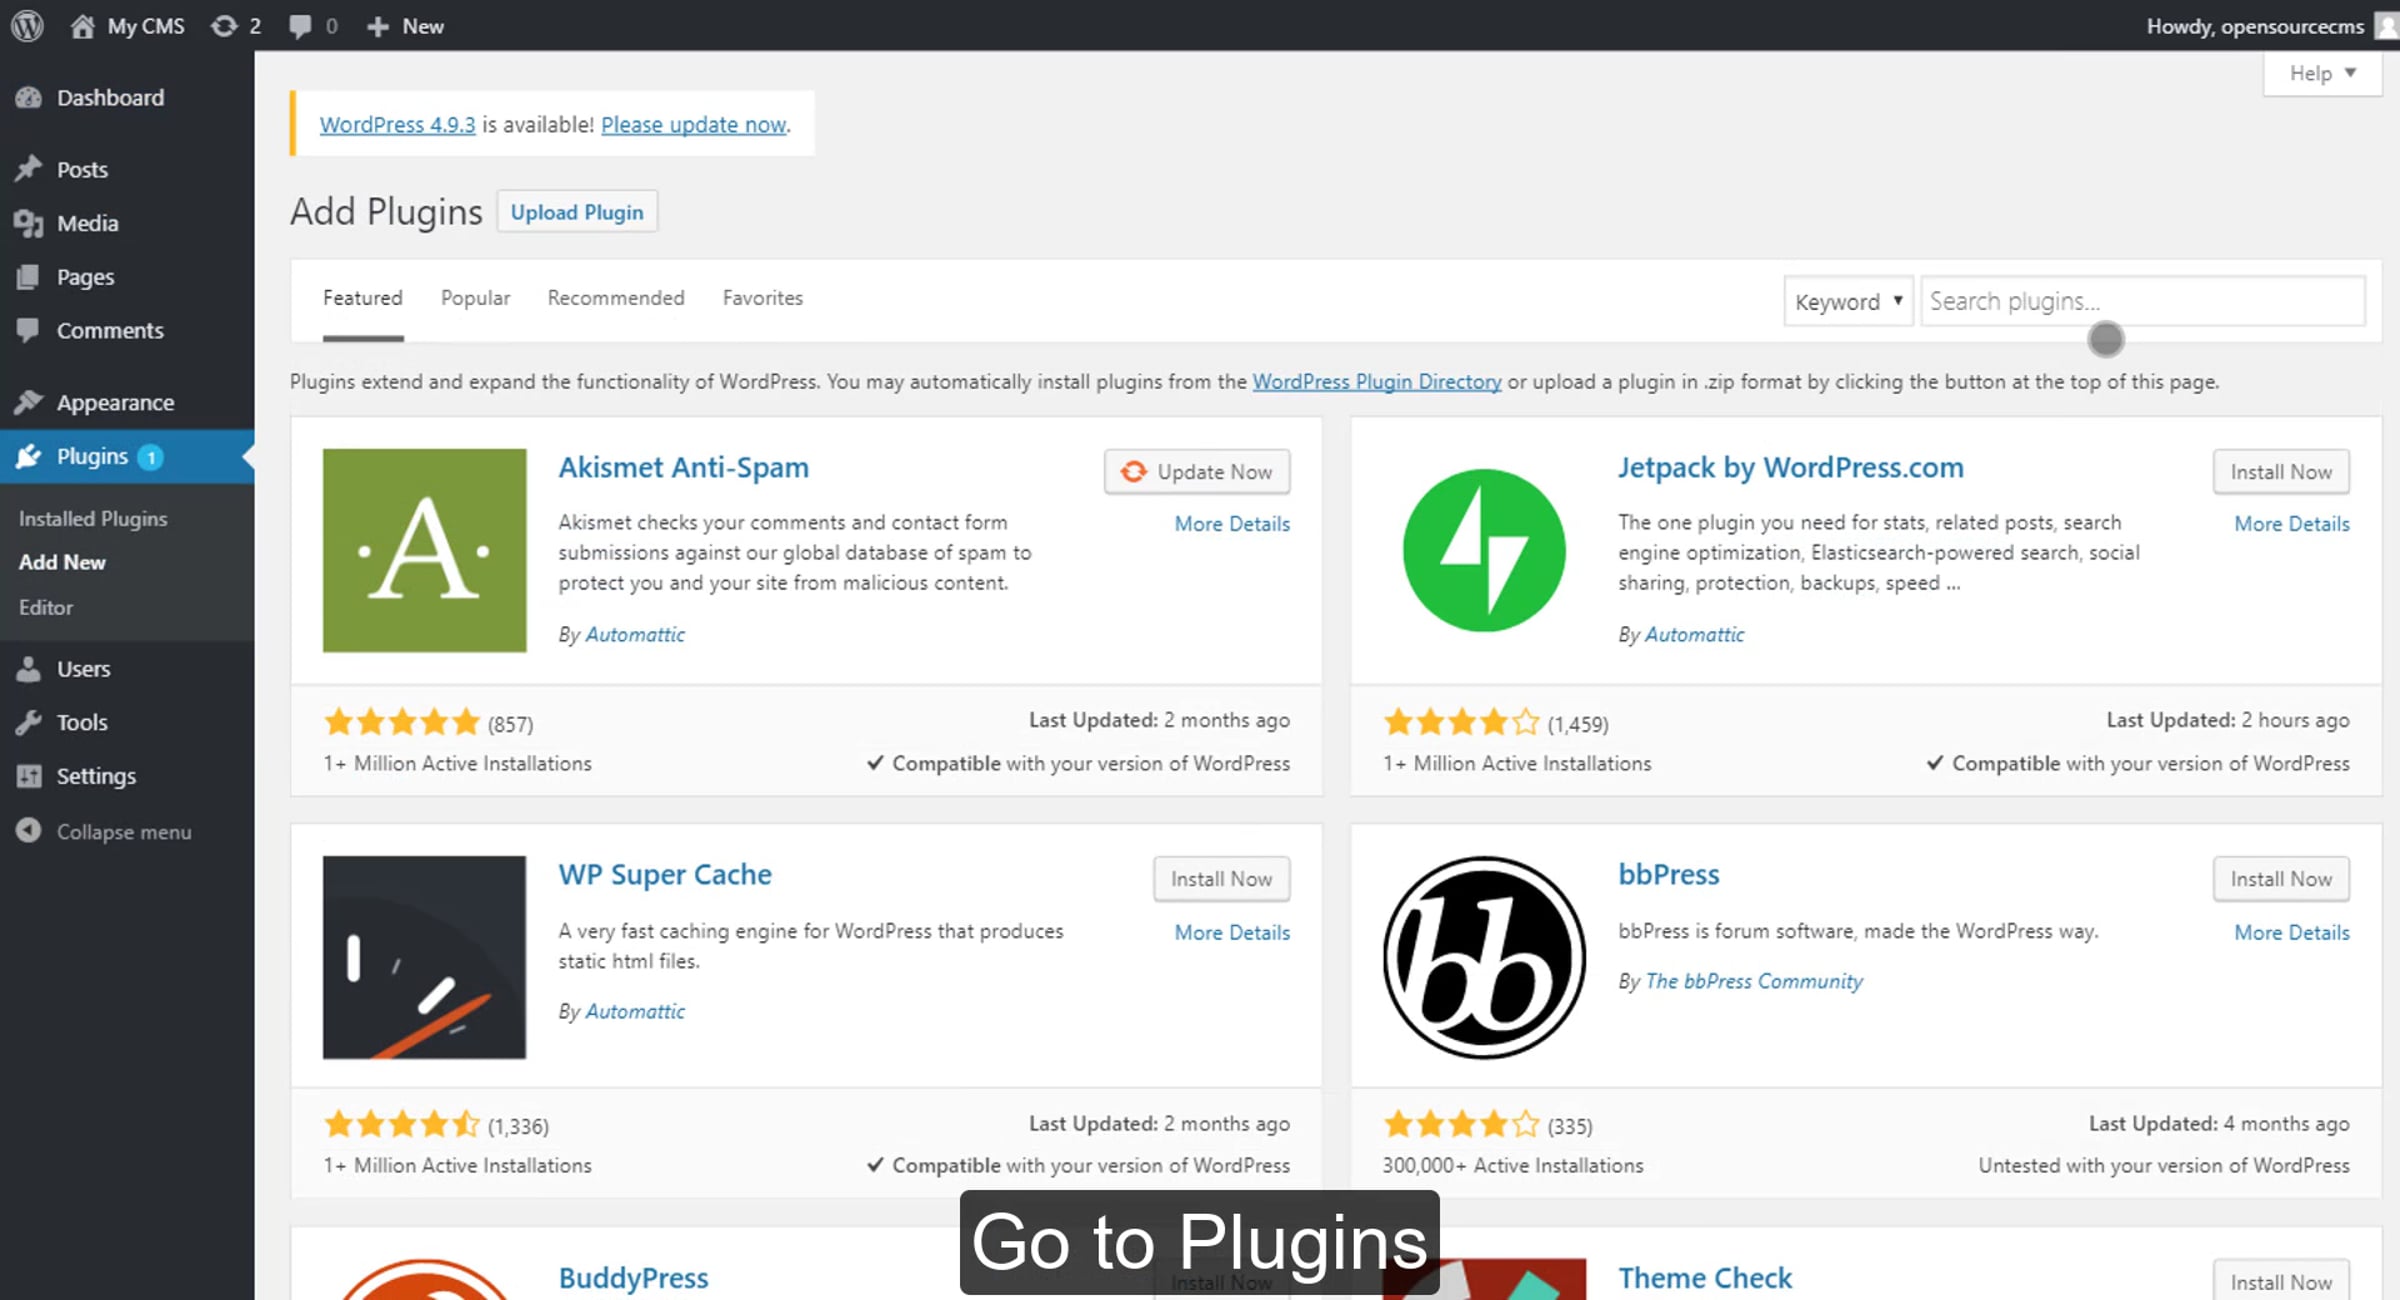The width and height of the screenshot is (2400, 1300).
Task: Open the Akismet Anti-Spam title link
Action: coord(684,467)
